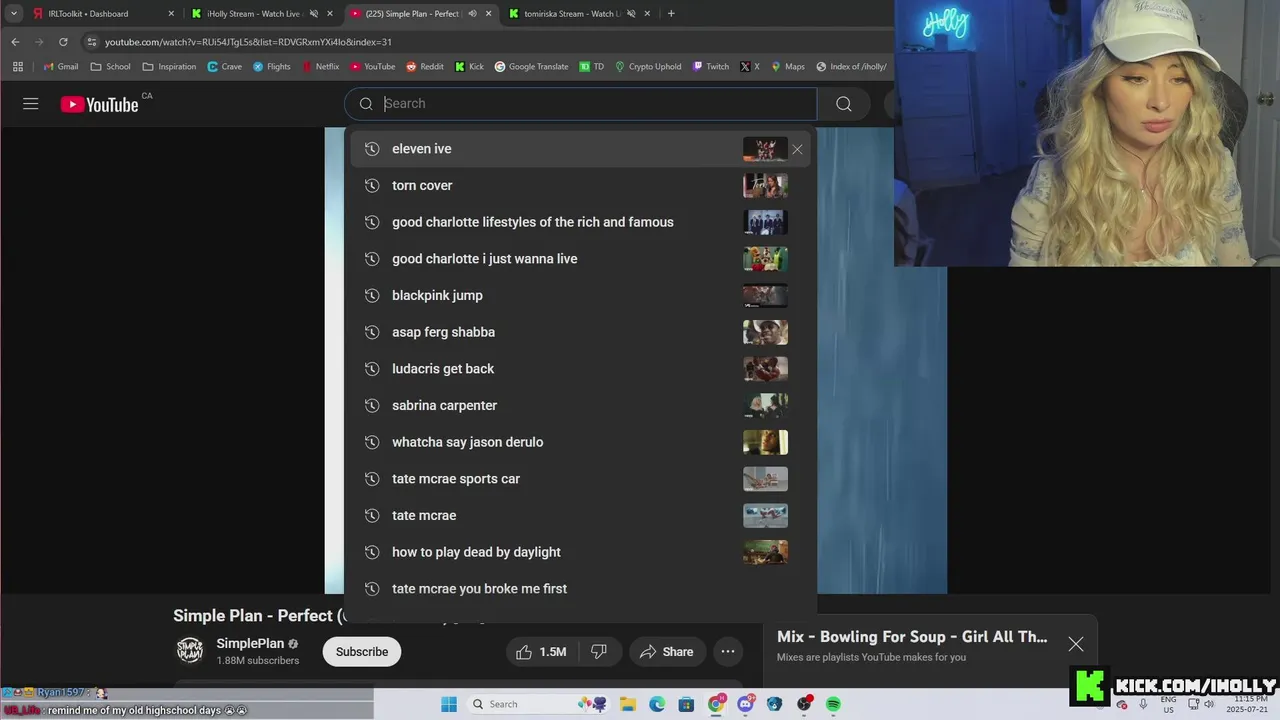Open the Netflix bookmark

point(321,67)
